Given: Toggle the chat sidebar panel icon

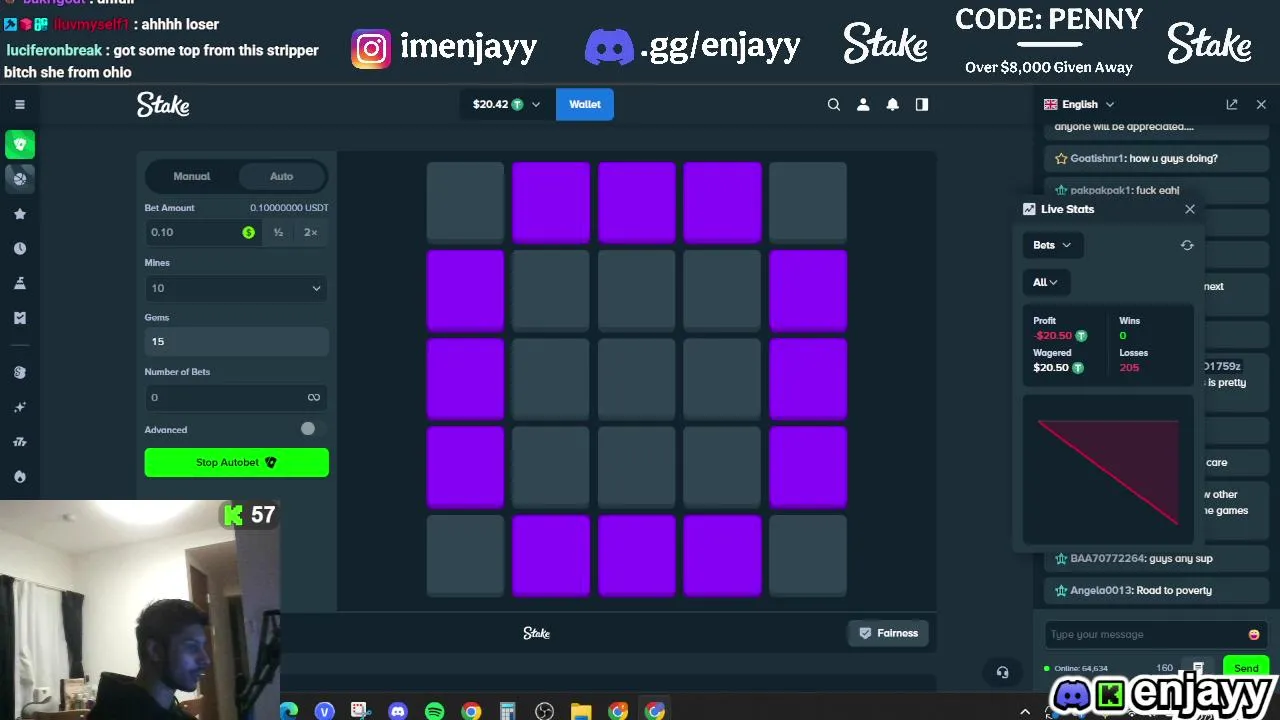Looking at the screenshot, I should click(x=922, y=104).
